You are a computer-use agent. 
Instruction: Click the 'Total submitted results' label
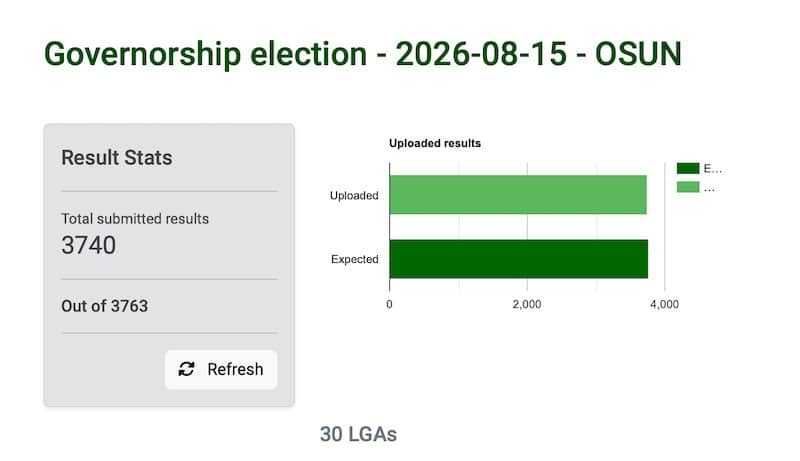pos(135,219)
